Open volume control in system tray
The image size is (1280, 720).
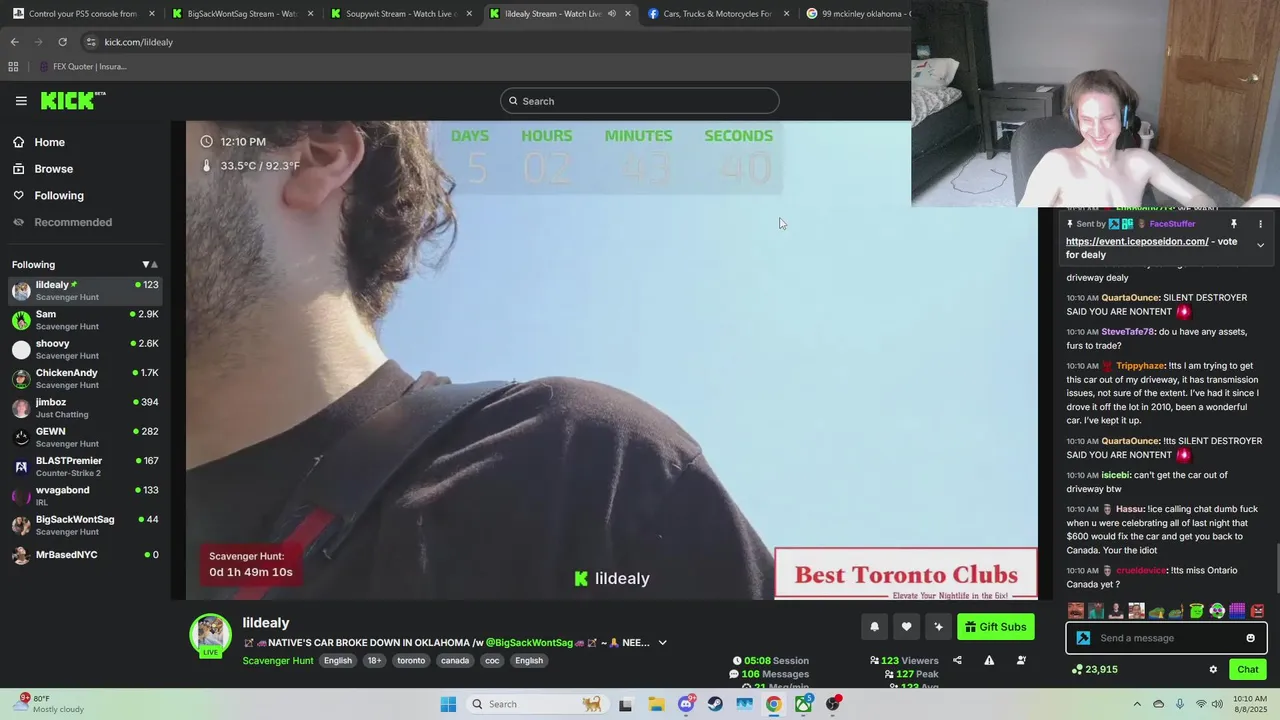1218,704
